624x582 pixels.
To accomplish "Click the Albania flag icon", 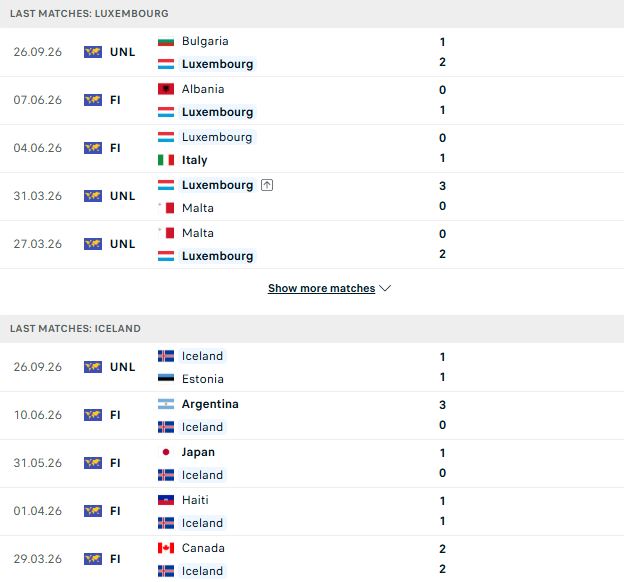I will tap(166, 89).
